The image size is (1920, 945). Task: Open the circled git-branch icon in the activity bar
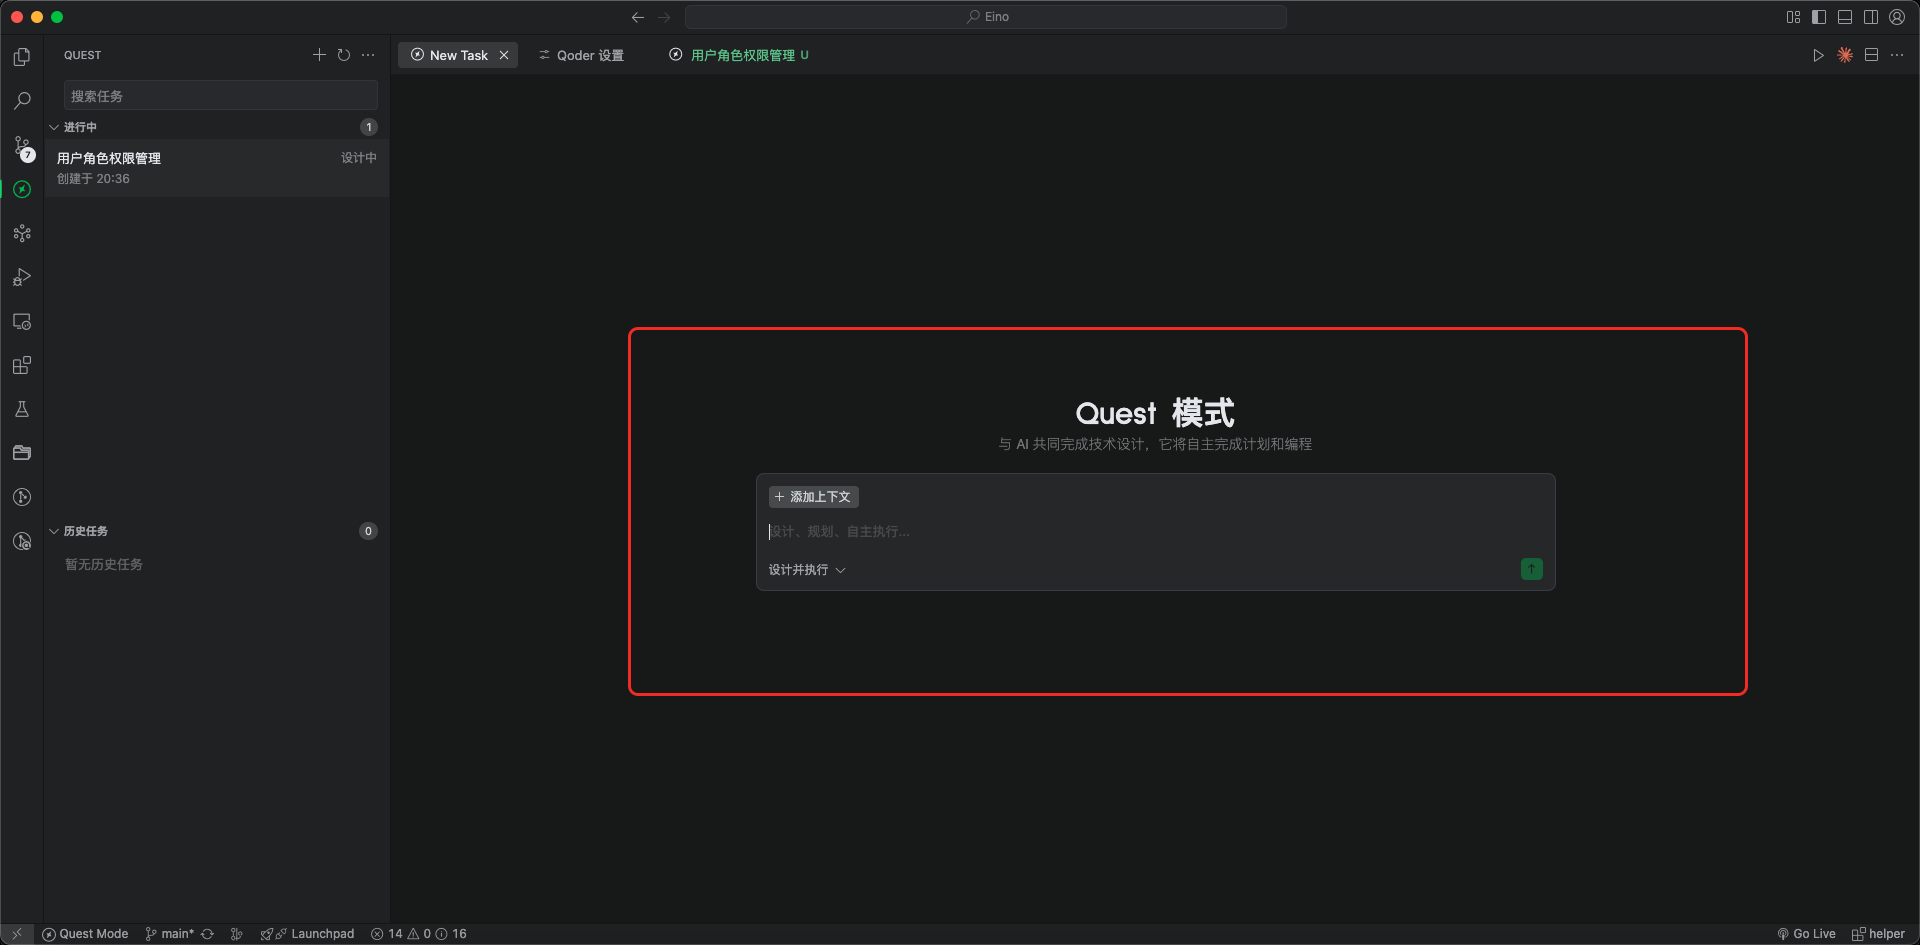click(22, 497)
